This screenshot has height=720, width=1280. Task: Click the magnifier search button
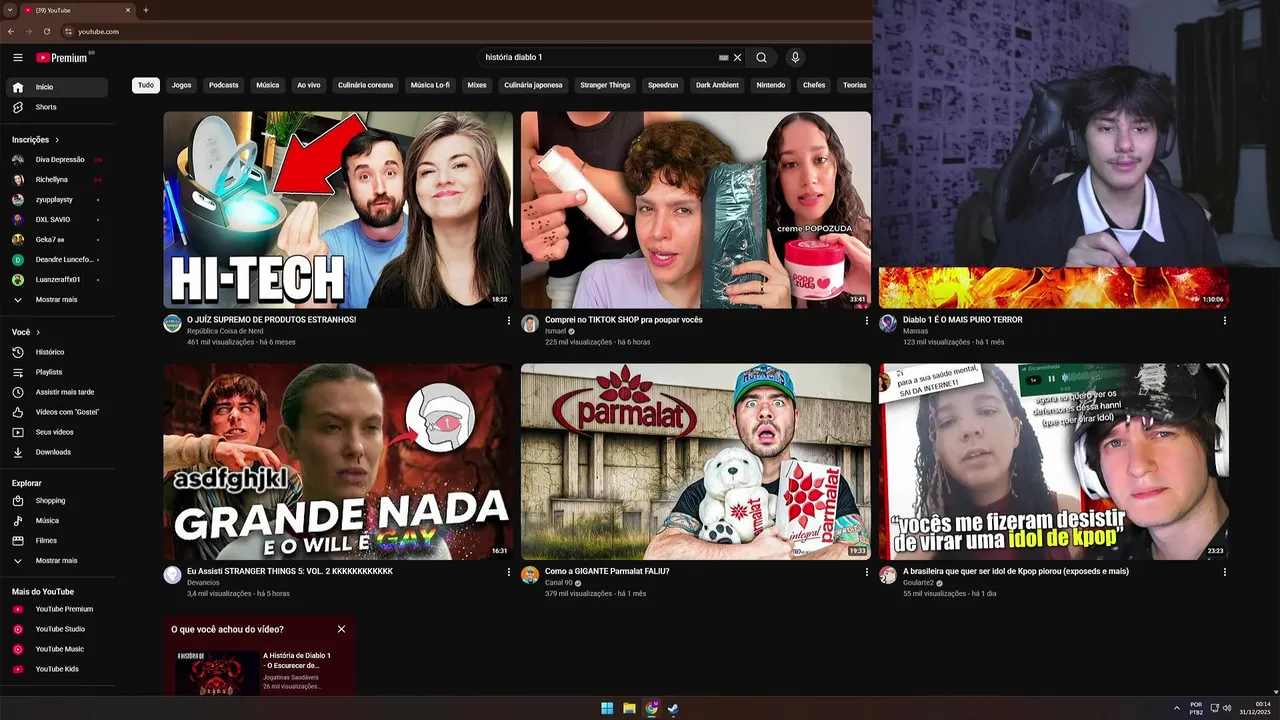(761, 58)
